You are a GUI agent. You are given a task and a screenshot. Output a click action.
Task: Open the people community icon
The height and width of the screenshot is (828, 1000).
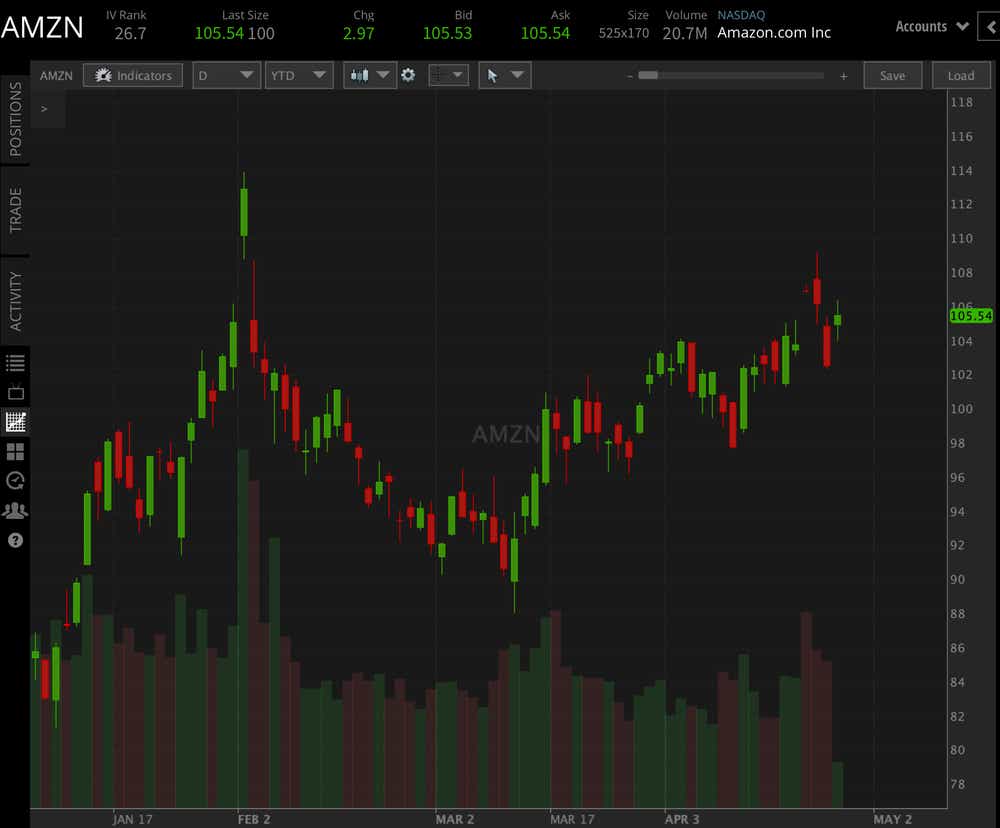pos(15,510)
